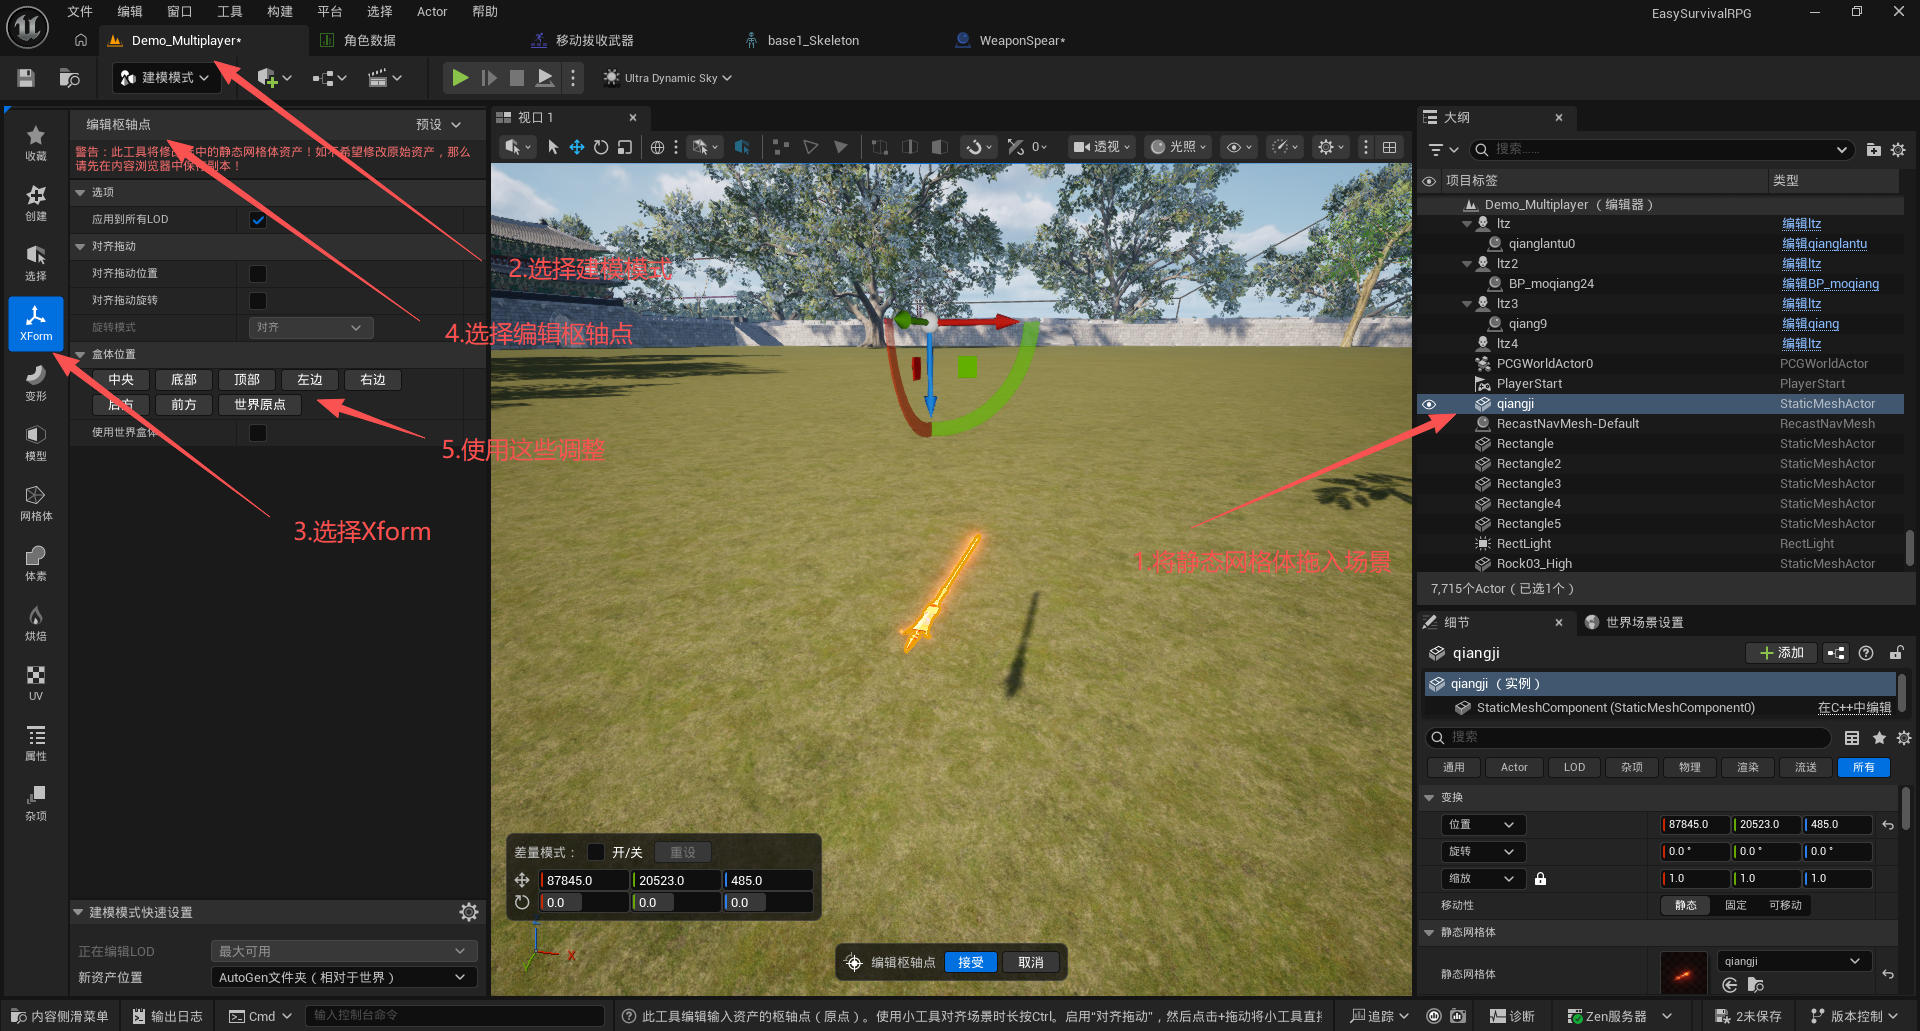Screen dimensions: 1920x1031
Task: Open the 收藏 (Favorites) modeling category
Action: pyautogui.click(x=36, y=143)
